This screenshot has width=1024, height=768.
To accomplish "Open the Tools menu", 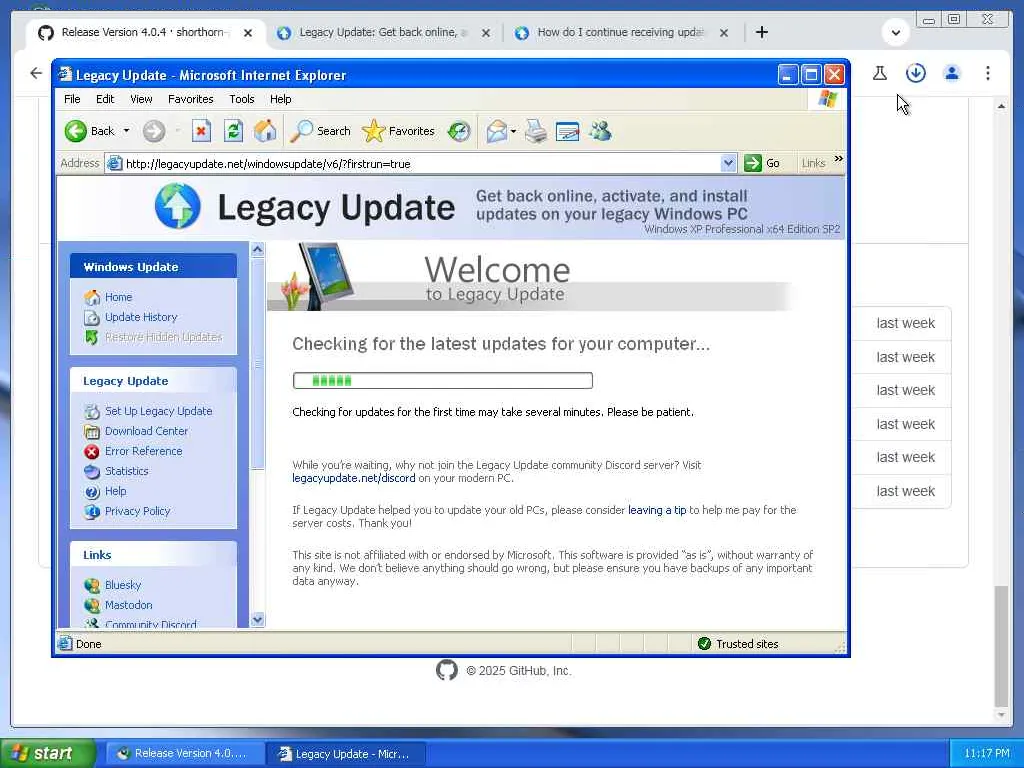I will pos(242,99).
